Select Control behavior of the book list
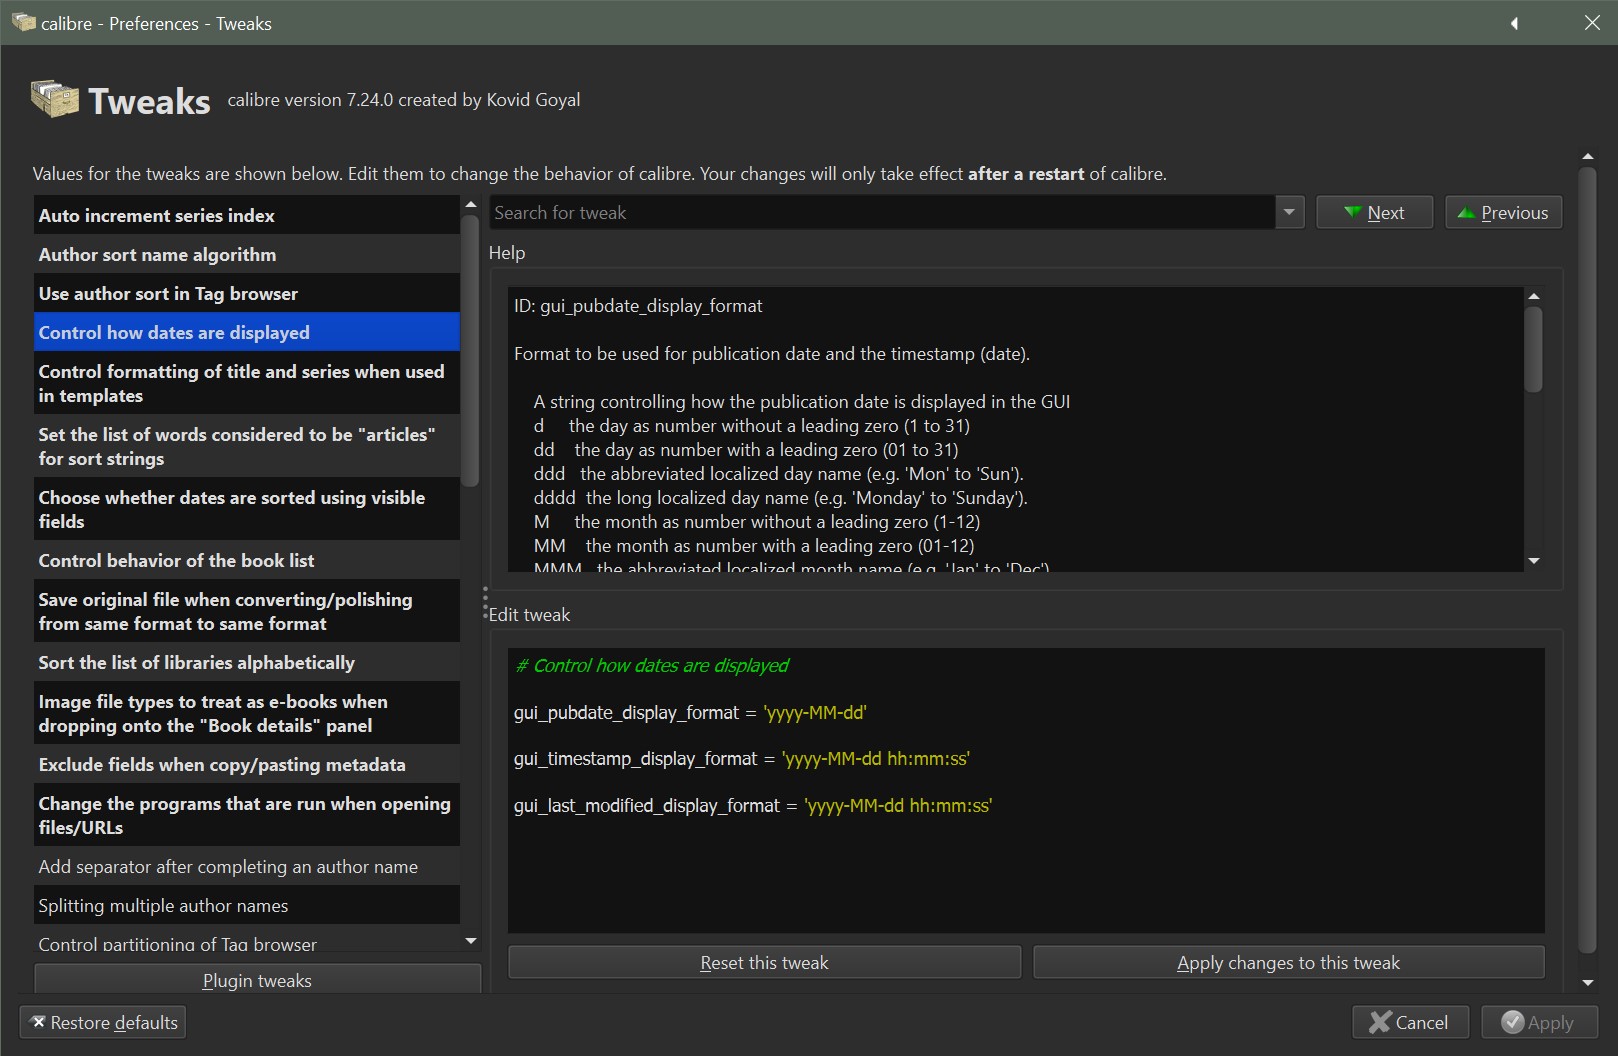1618x1056 pixels. (247, 560)
